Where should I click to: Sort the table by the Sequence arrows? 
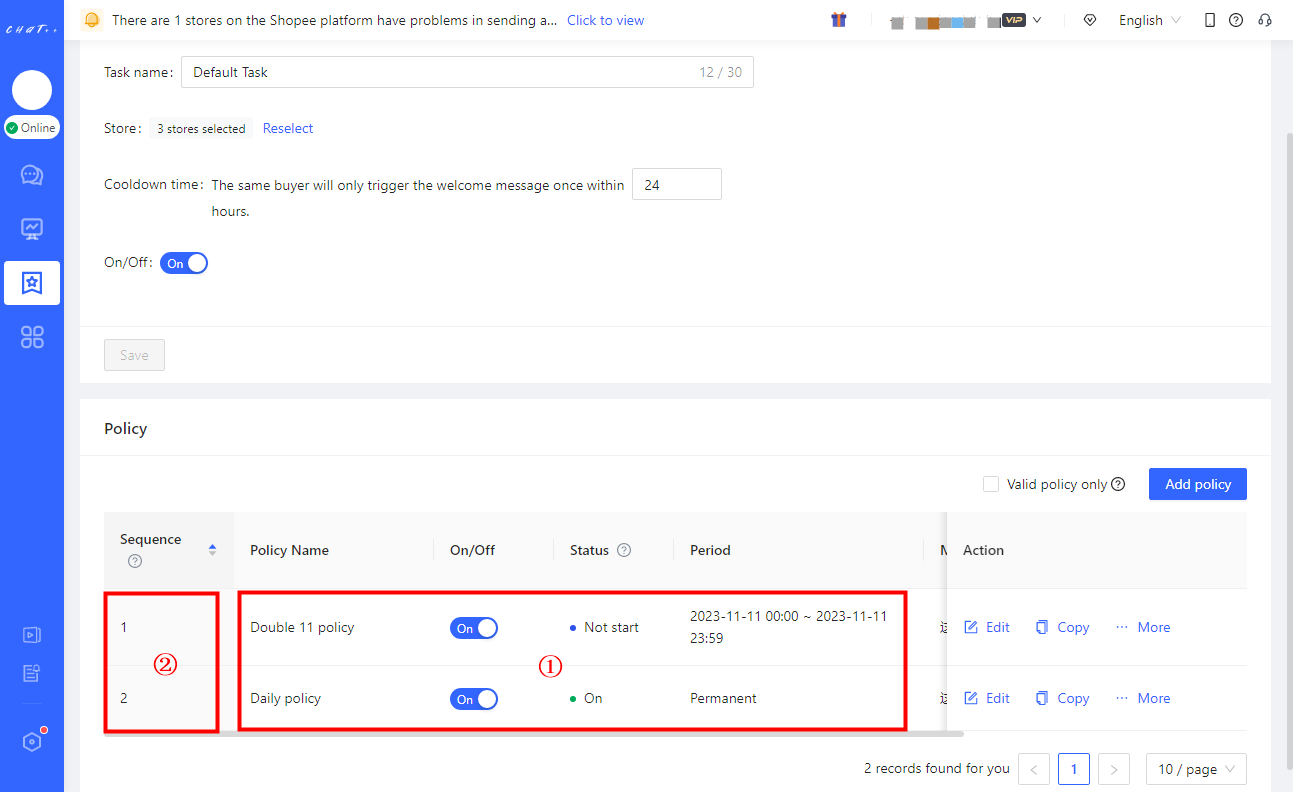click(x=212, y=550)
